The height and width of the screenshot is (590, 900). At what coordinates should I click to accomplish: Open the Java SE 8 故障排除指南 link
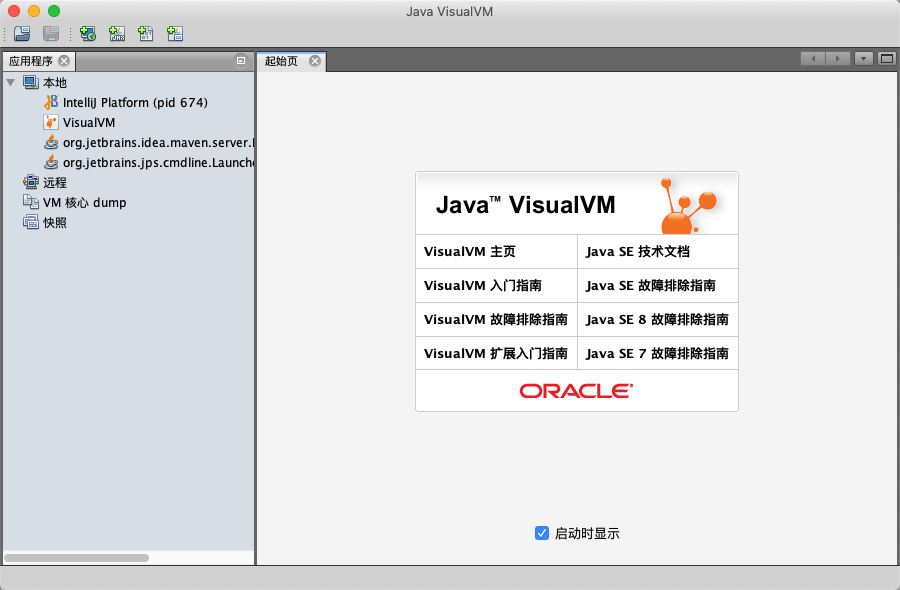tap(658, 319)
